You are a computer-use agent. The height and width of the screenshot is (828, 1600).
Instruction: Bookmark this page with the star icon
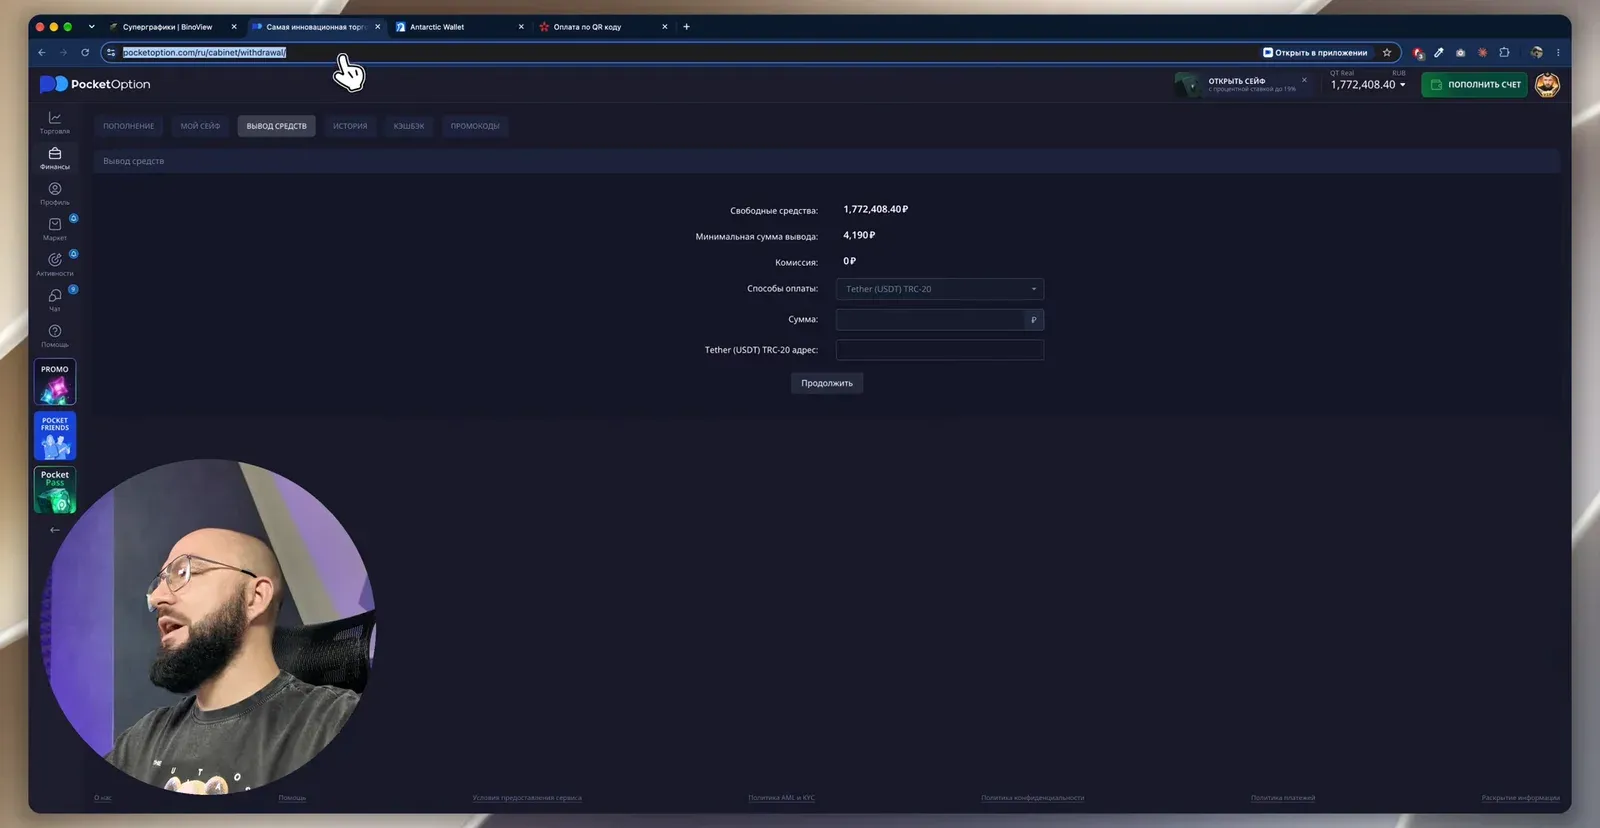[x=1387, y=53]
